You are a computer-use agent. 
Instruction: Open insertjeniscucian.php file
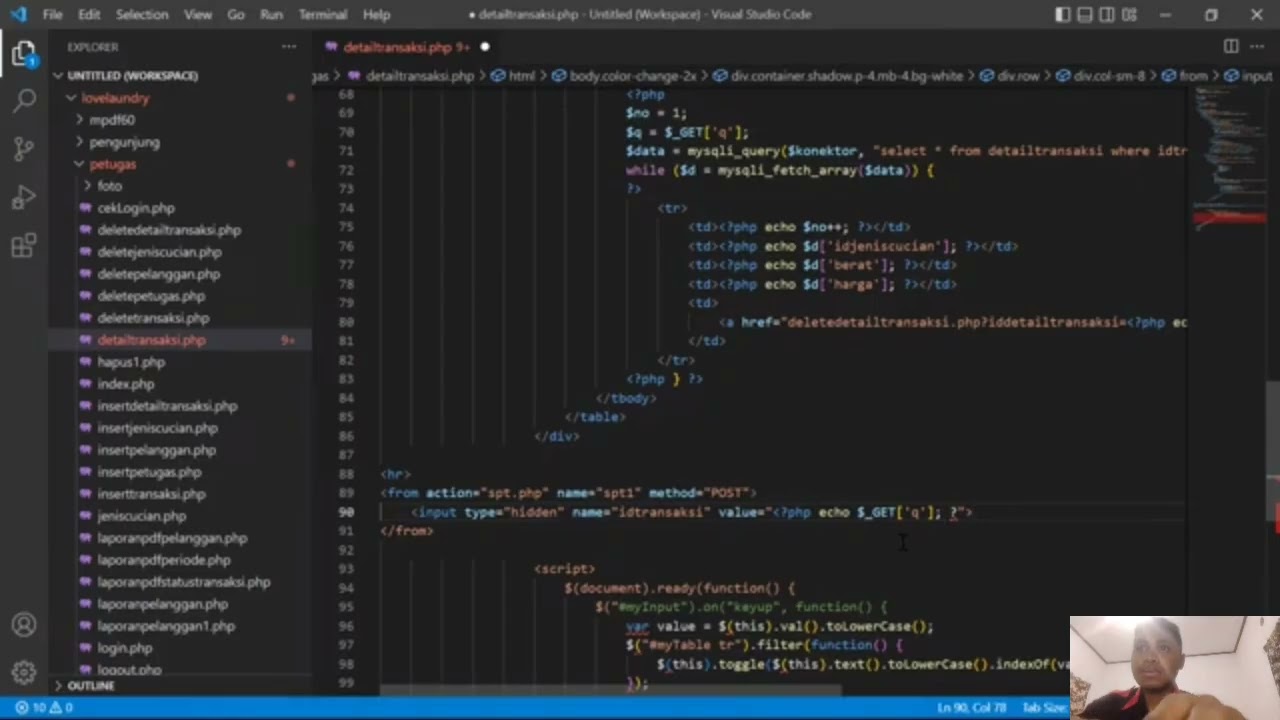click(157, 428)
